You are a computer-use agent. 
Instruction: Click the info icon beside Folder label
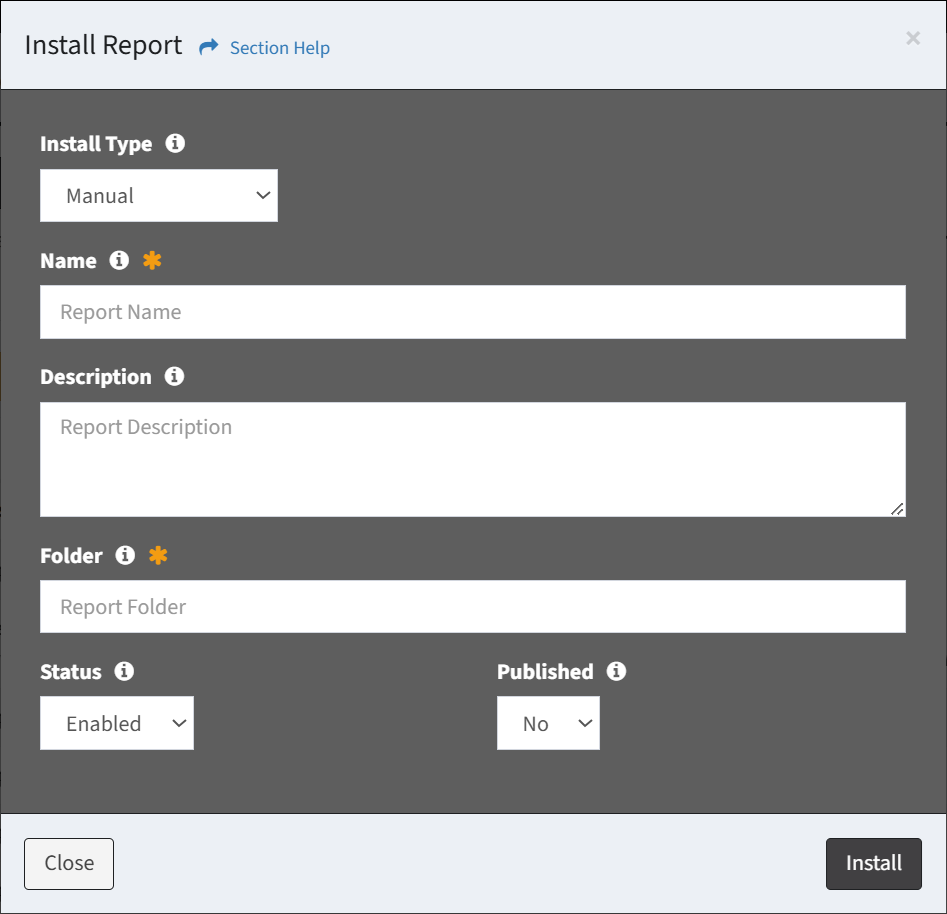[x=125, y=555]
